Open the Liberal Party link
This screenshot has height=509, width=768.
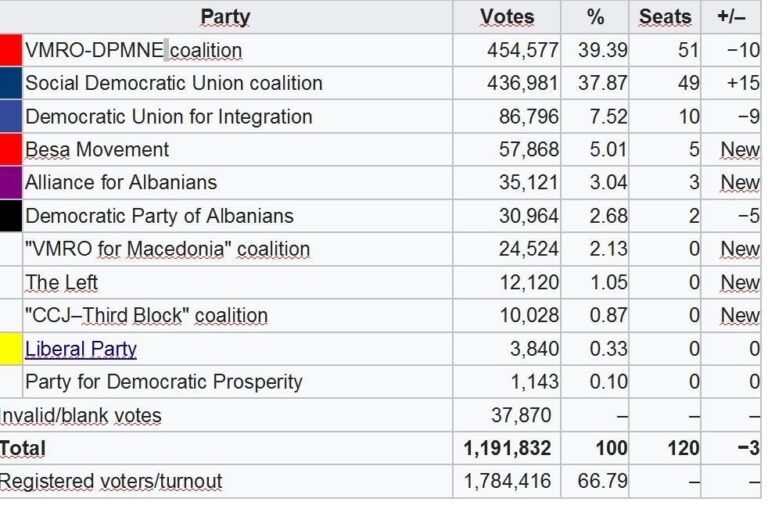coord(81,349)
